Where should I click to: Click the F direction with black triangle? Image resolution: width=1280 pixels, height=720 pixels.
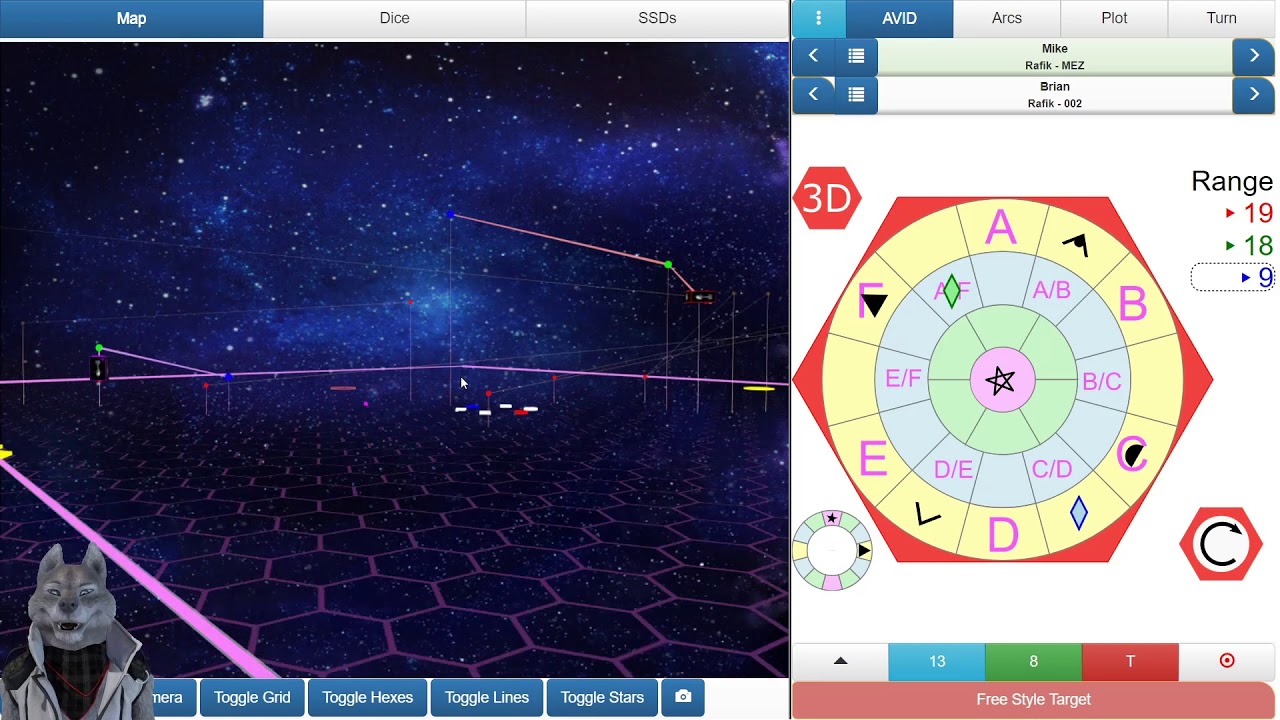pos(872,302)
